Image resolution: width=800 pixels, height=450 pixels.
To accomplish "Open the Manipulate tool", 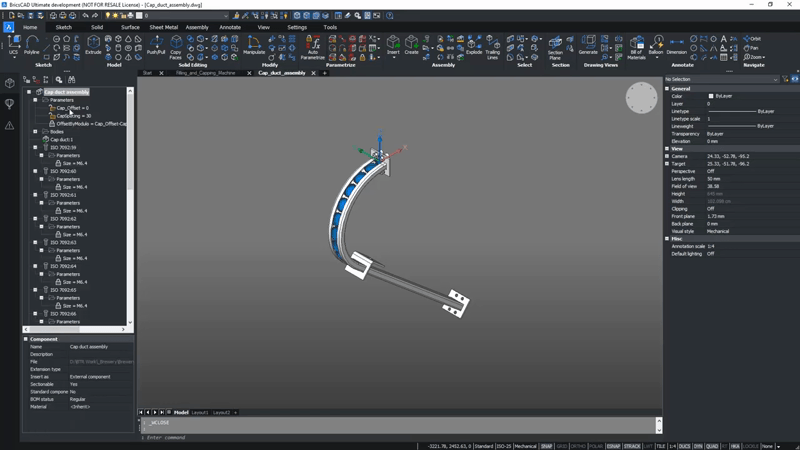I will coord(254,45).
